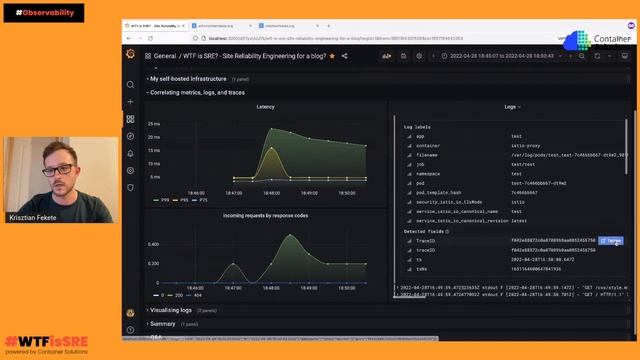The height and width of the screenshot is (360, 640).
Task: Click the logs panel vertical scrollbar
Action: pyautogui.click(x=626, y=147)
